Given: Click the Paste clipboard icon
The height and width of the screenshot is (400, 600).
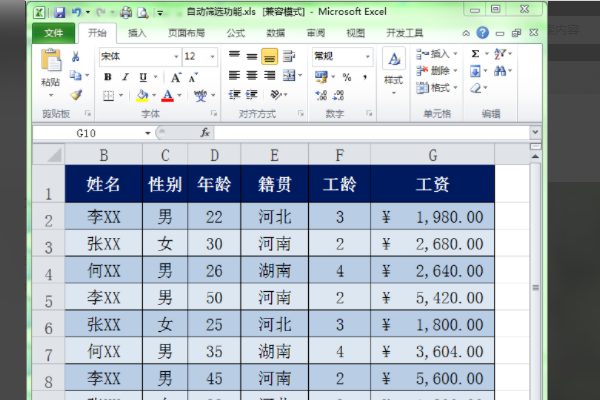Looking at the screenshot, I should 51,60.
